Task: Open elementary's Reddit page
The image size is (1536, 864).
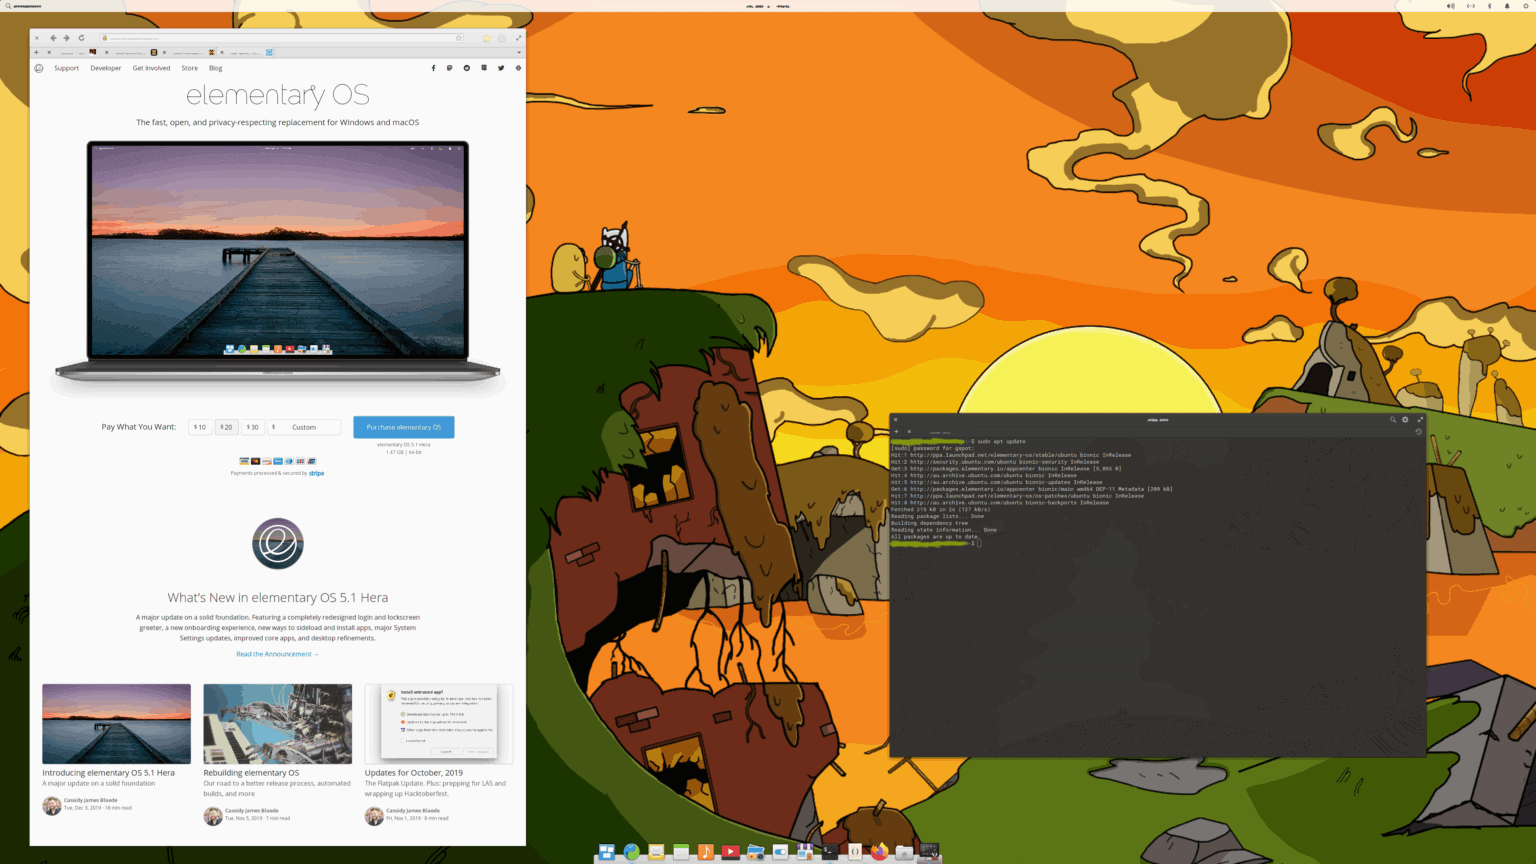Action: click(467, 68)
